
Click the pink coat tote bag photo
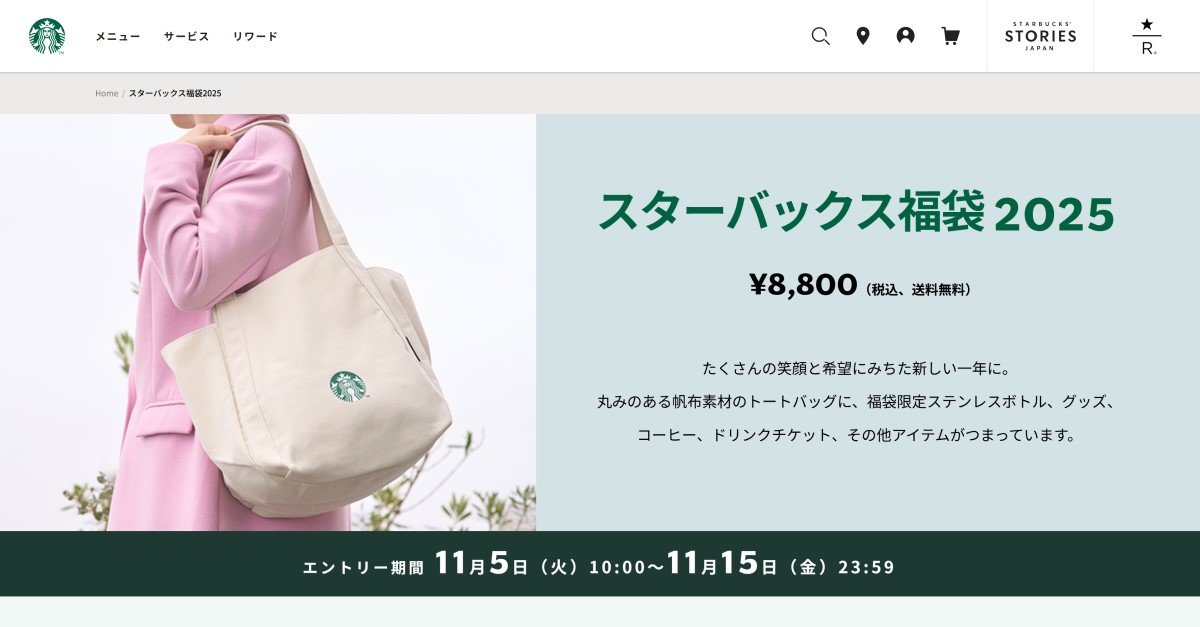[x=268, y=322]
